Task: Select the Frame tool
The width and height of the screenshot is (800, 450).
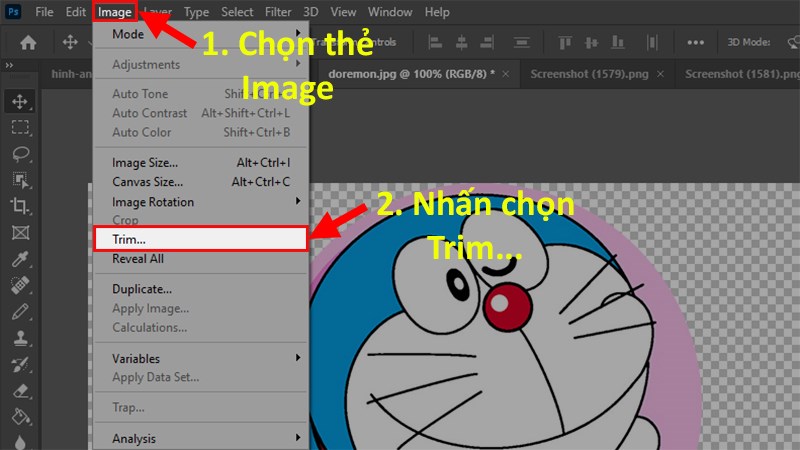Action: tap(20, 233)
